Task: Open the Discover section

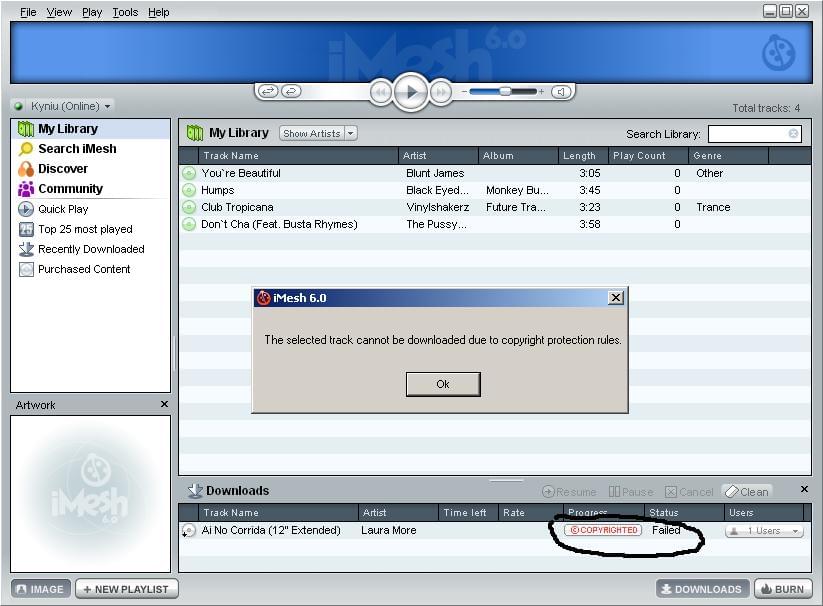Action: point(63,169)
